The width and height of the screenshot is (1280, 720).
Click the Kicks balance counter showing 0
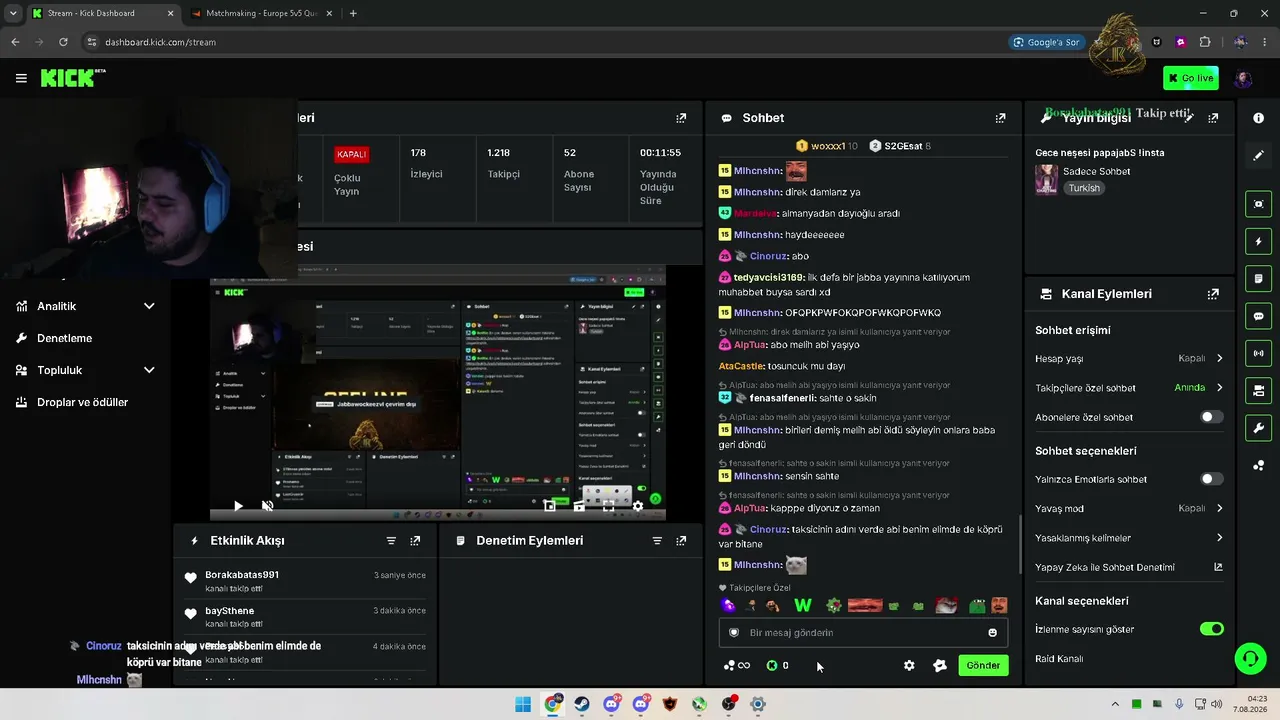tap(778, 666)
